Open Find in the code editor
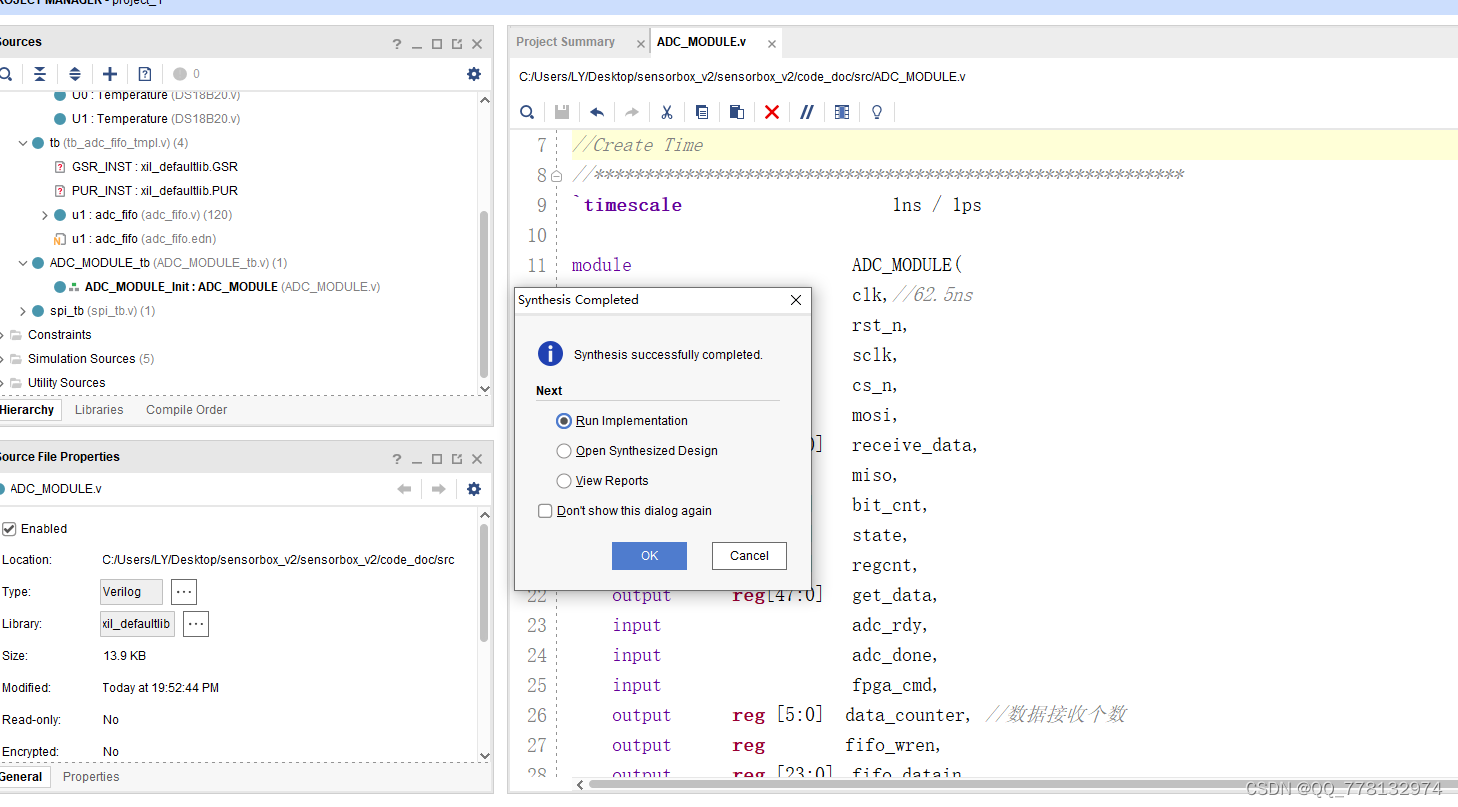Image resolution: width=1458 pixels, height=807 pixels. click(527, 112)
